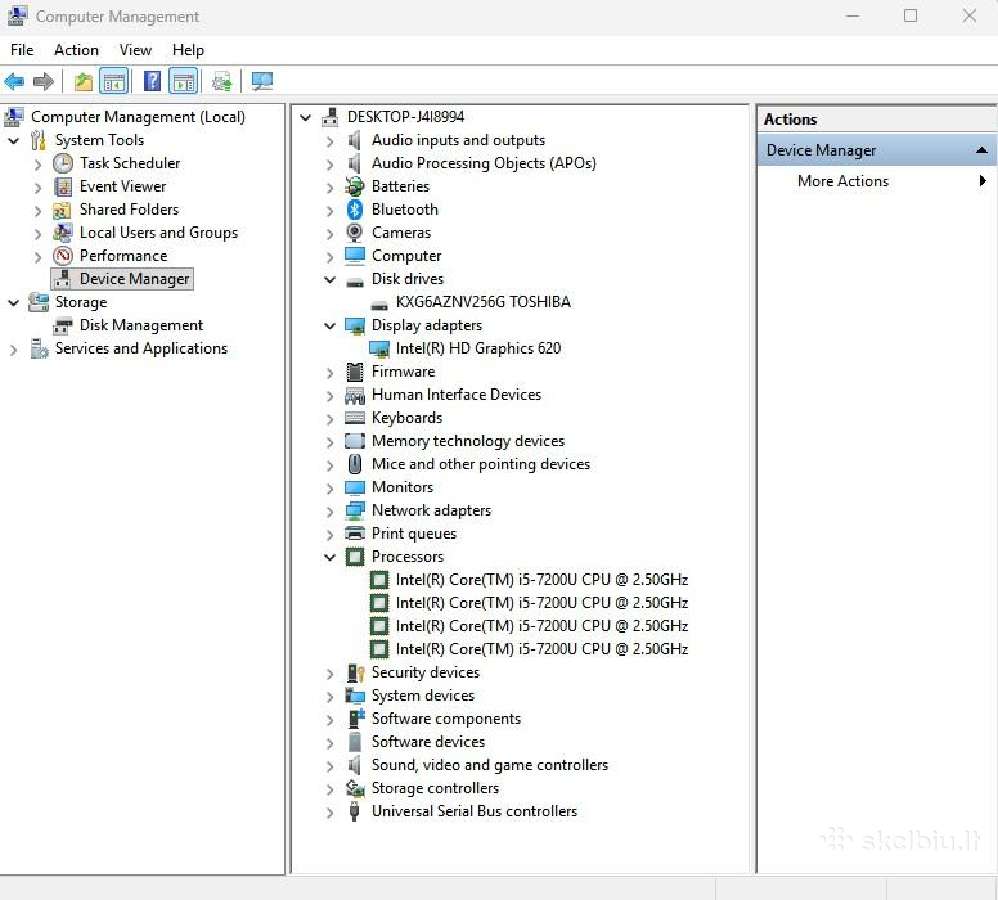Open the View menu
The width and height of the screenshot is (998, 900).
(x=136, y=50)
